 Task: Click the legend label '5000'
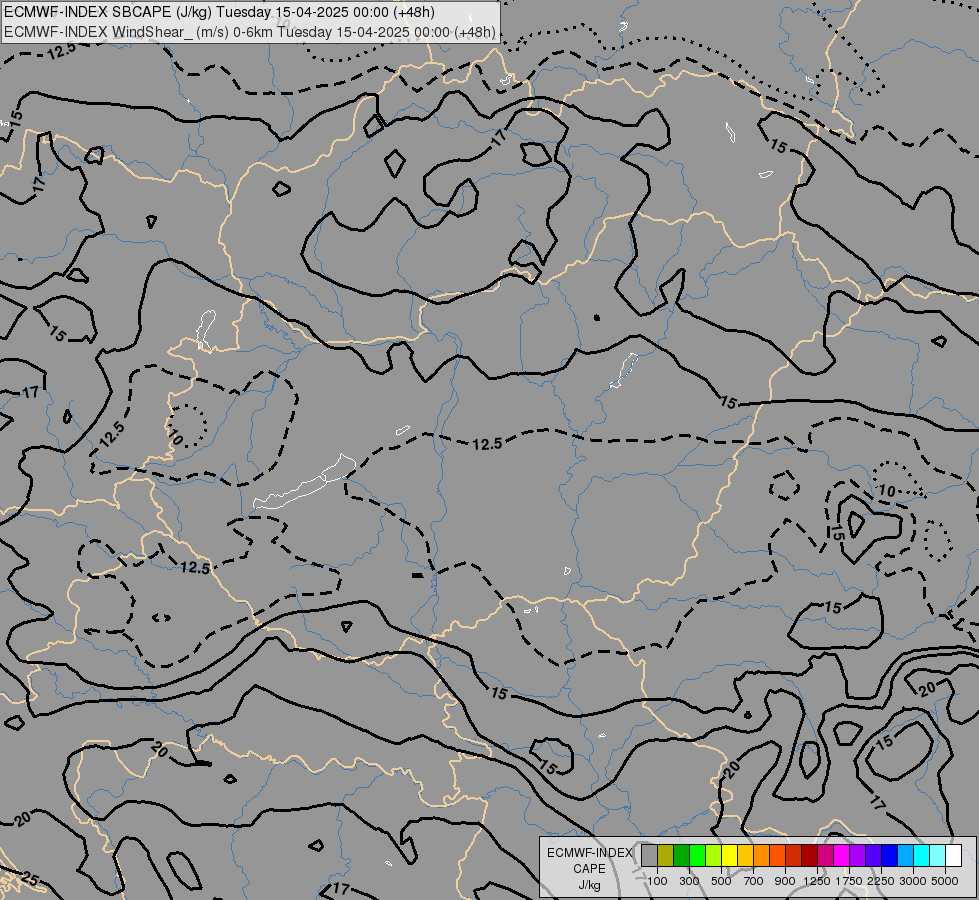pos(945,881)
